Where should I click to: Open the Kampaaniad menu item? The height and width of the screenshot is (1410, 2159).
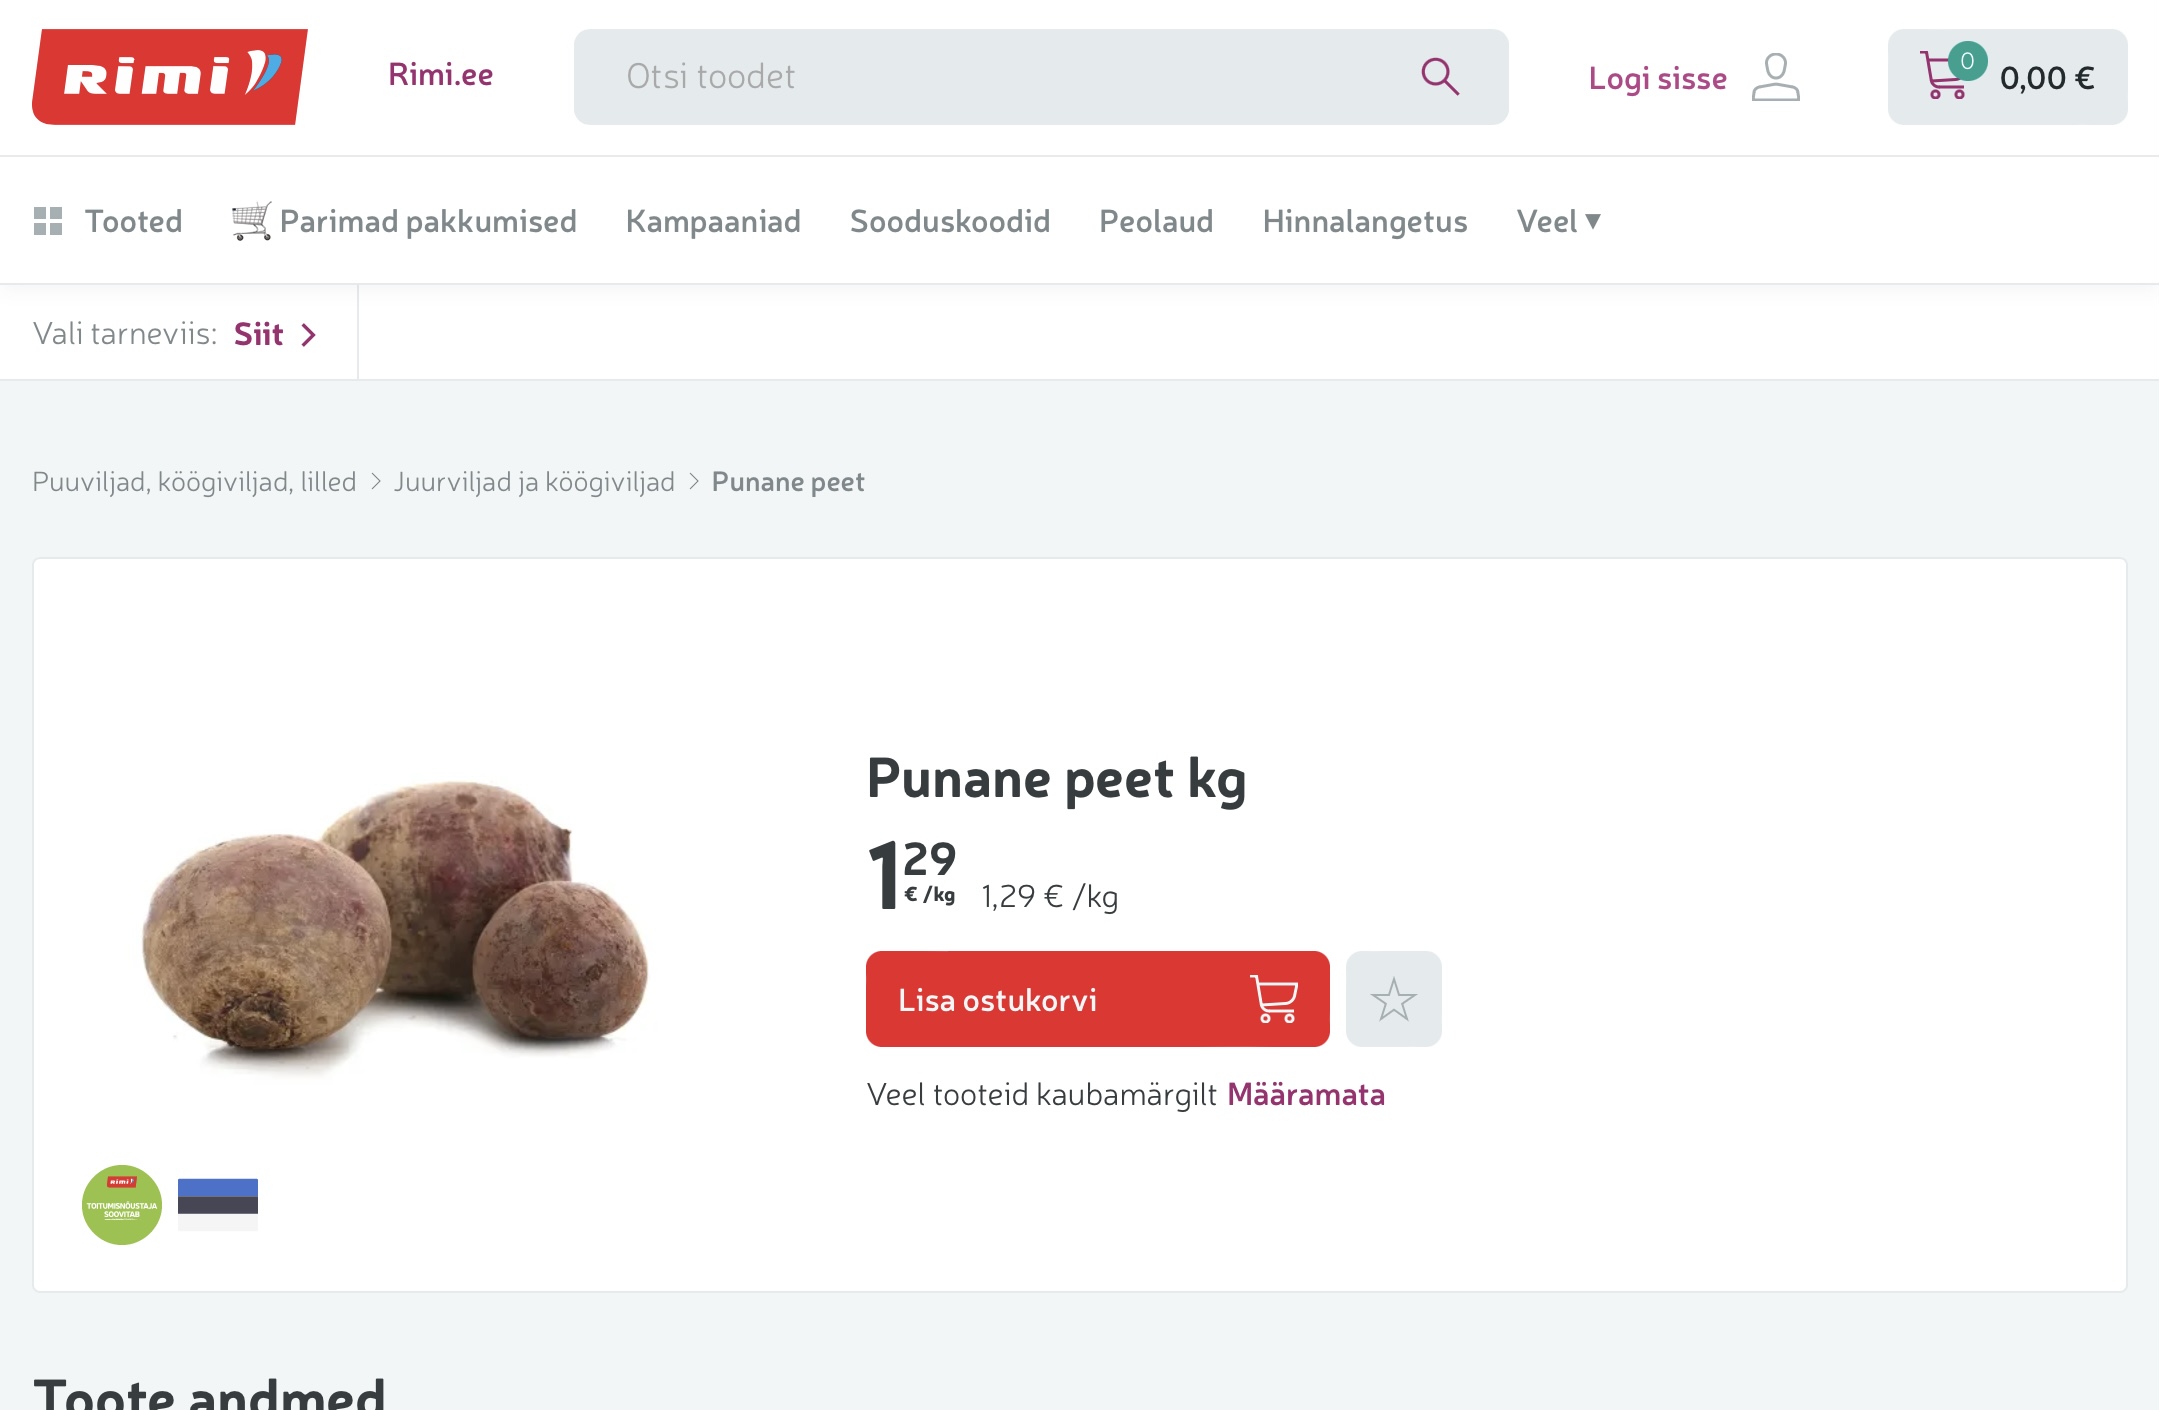[x=713, y=221]
